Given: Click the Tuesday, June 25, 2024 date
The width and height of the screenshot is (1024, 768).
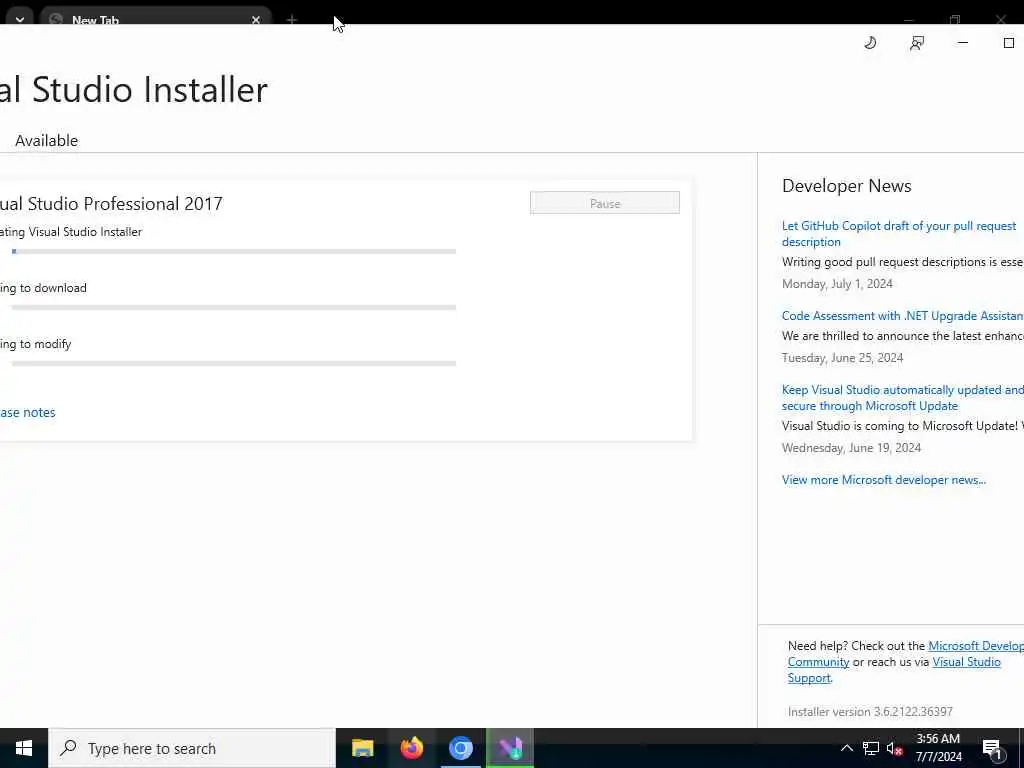Looking at the screenshot, I should pyautogui.click(x=842, y=358).
